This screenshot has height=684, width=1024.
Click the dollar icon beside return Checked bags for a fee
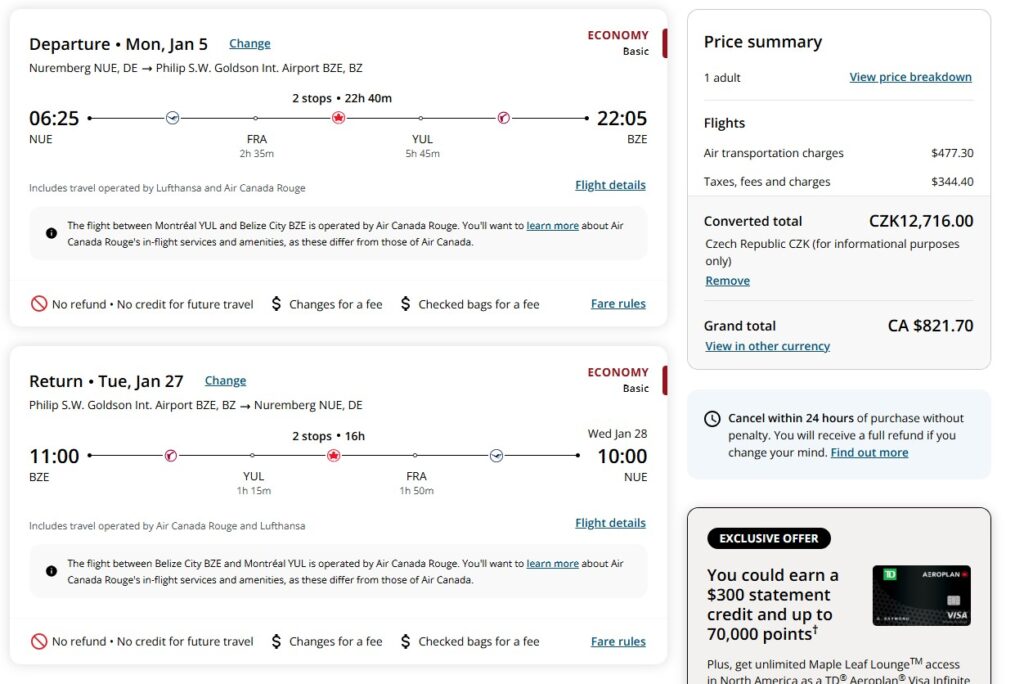(x=406, y=642)
